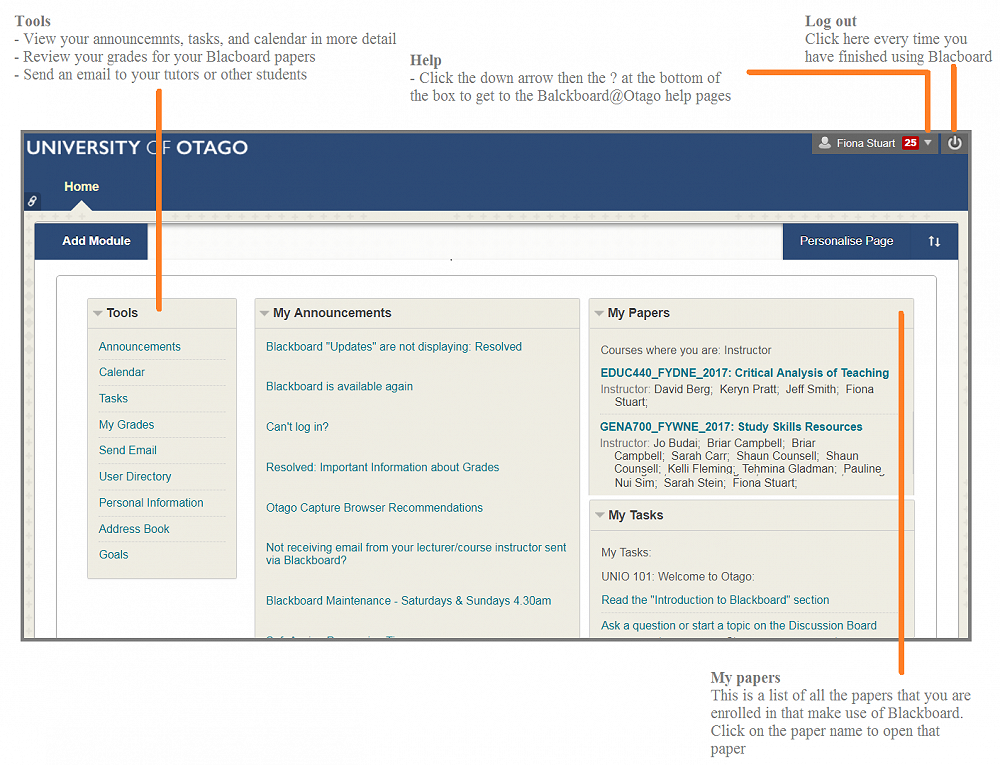Open GENA700 Study Skills Resources paper
Screen dimensions: 1000x765
tap(731, 427)
